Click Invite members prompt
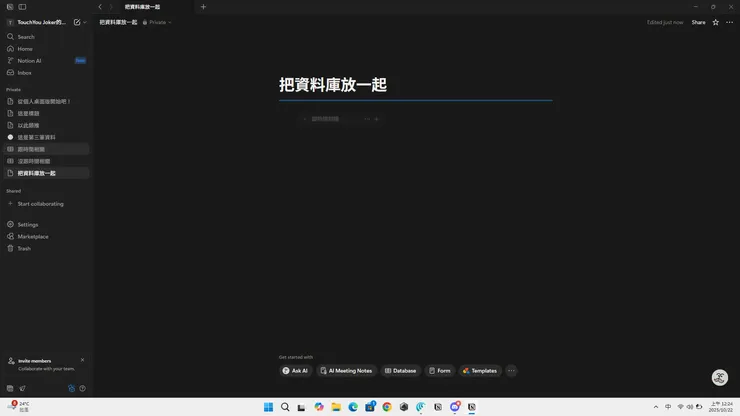Image resolution: width=740 pixels, height=416 pixels. pyautogui.click(x=42, y=364)
